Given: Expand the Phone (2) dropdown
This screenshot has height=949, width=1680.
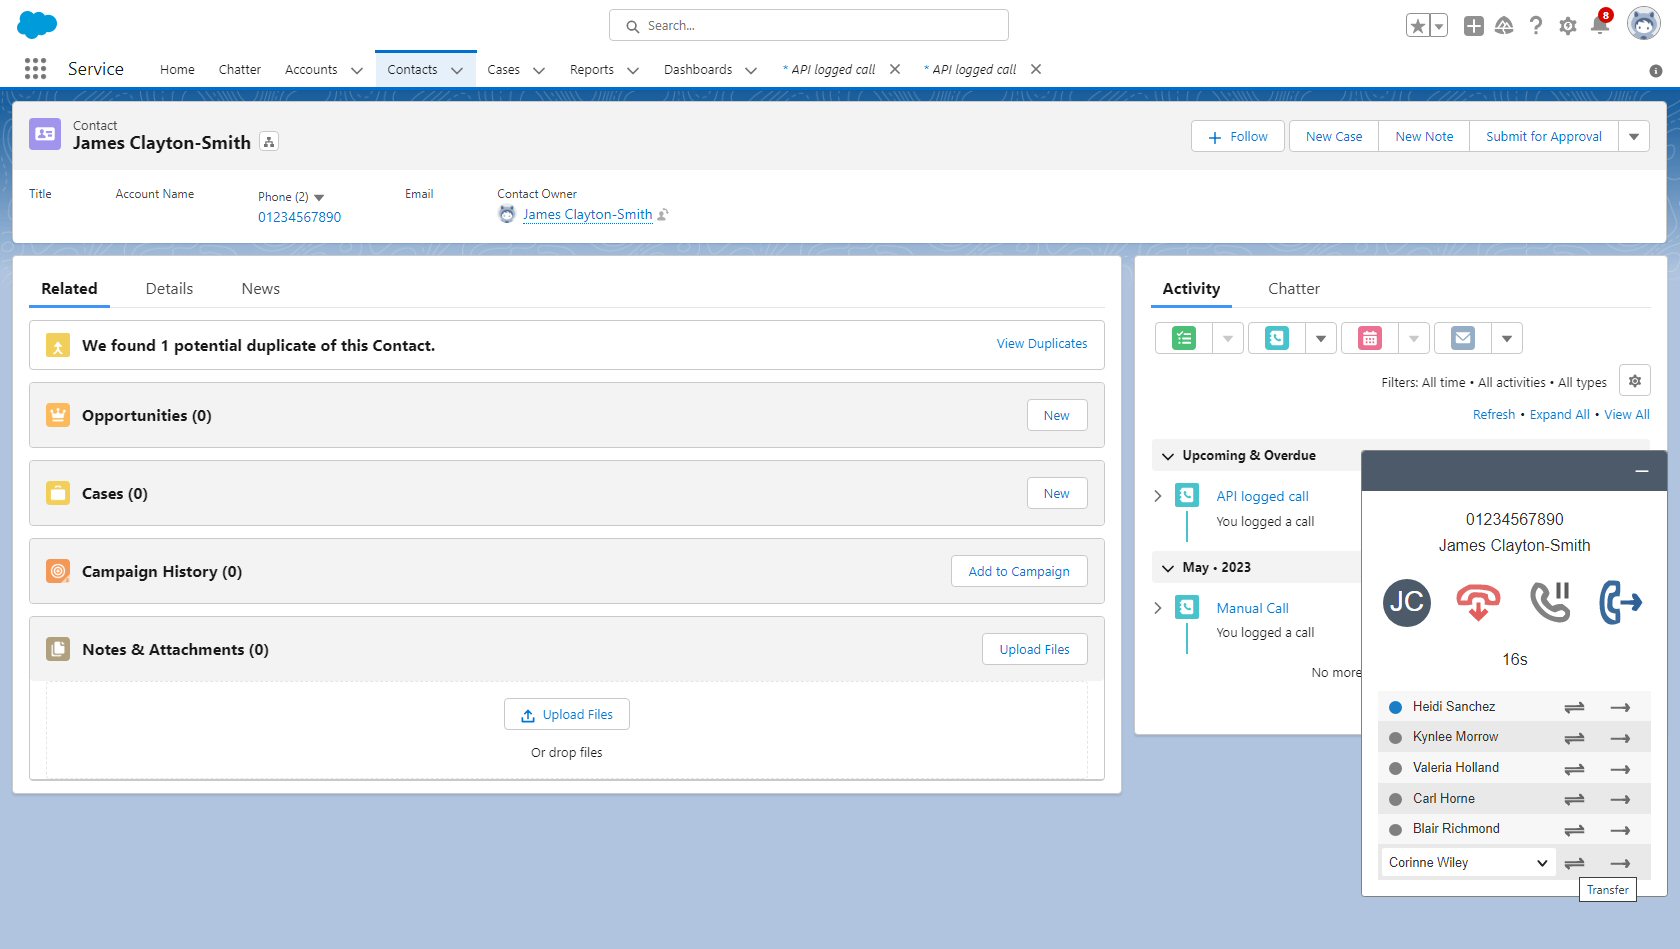Looking at the screenshot, I should (319, 197).
